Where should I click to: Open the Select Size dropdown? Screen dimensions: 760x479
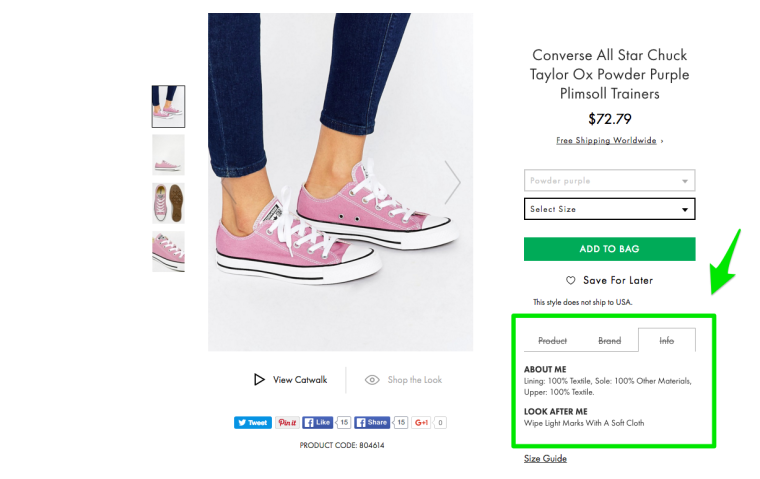point(609,209)
